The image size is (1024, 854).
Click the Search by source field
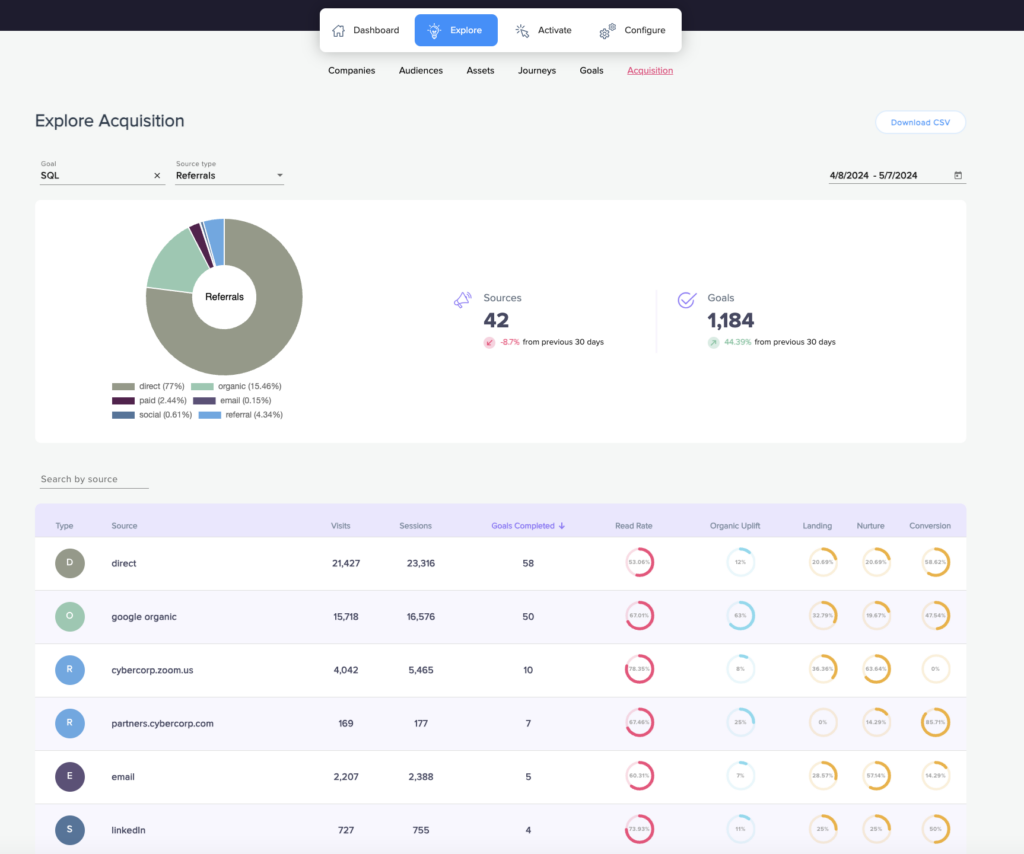pos(94,479)
